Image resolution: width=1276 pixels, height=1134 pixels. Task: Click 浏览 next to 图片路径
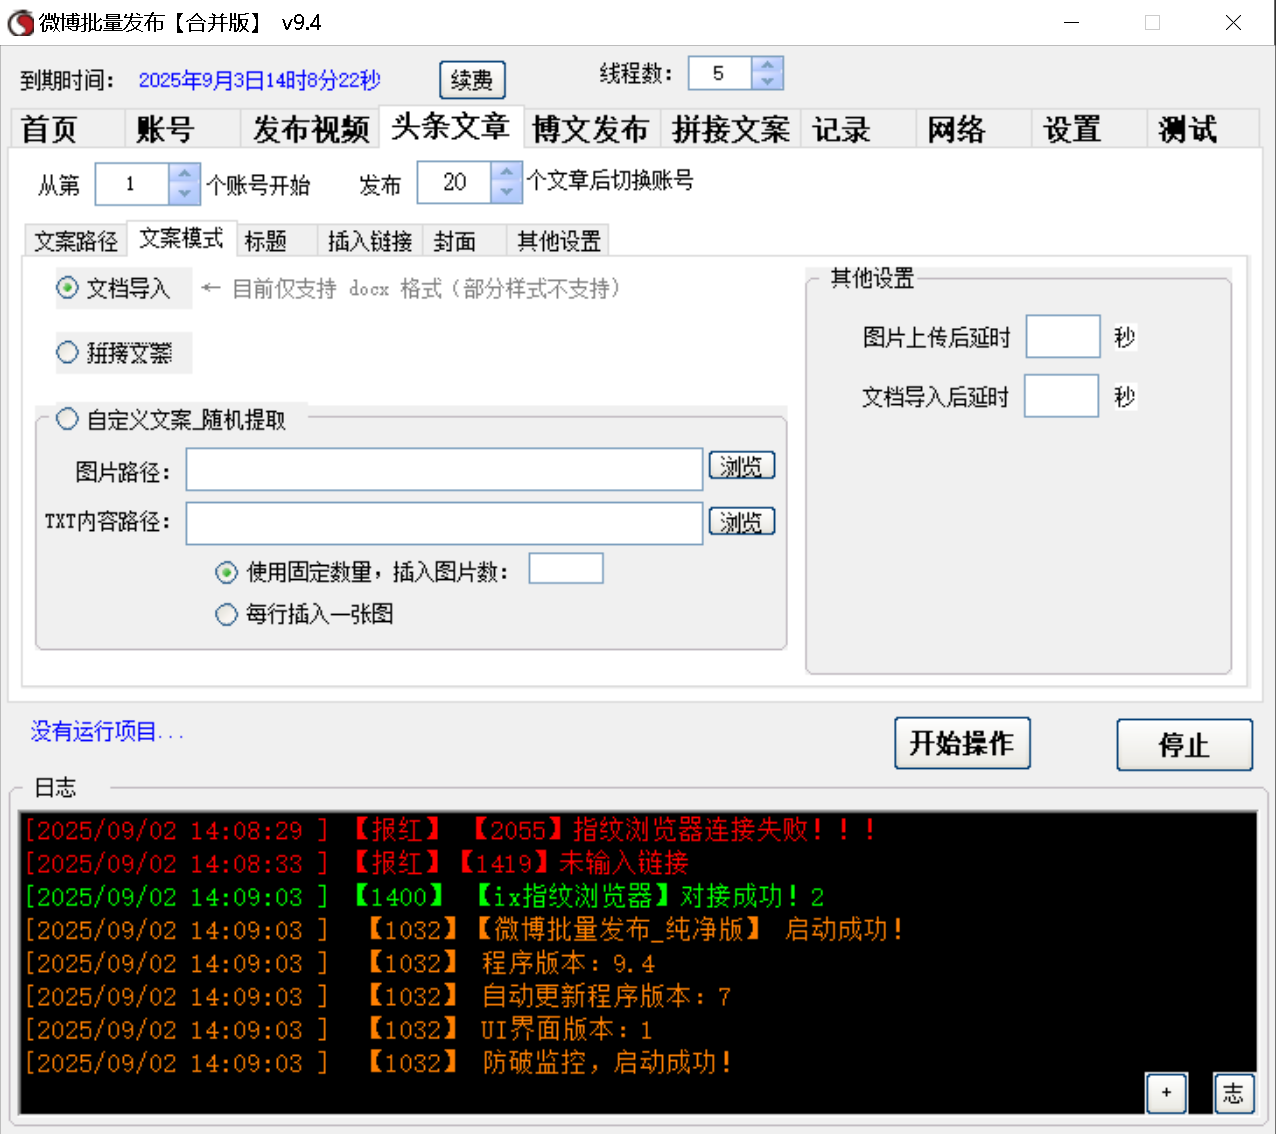[742, 465]
